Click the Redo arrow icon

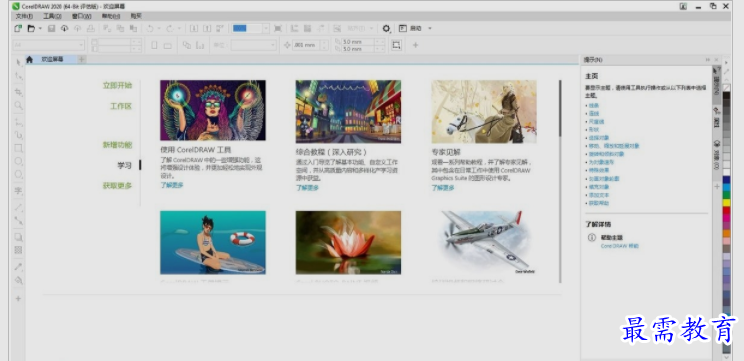170,28
